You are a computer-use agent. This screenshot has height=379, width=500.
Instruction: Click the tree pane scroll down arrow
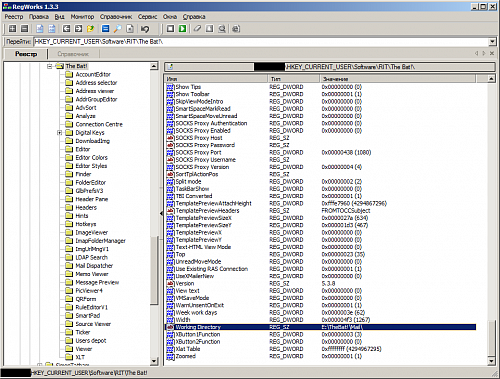point(154,361)
